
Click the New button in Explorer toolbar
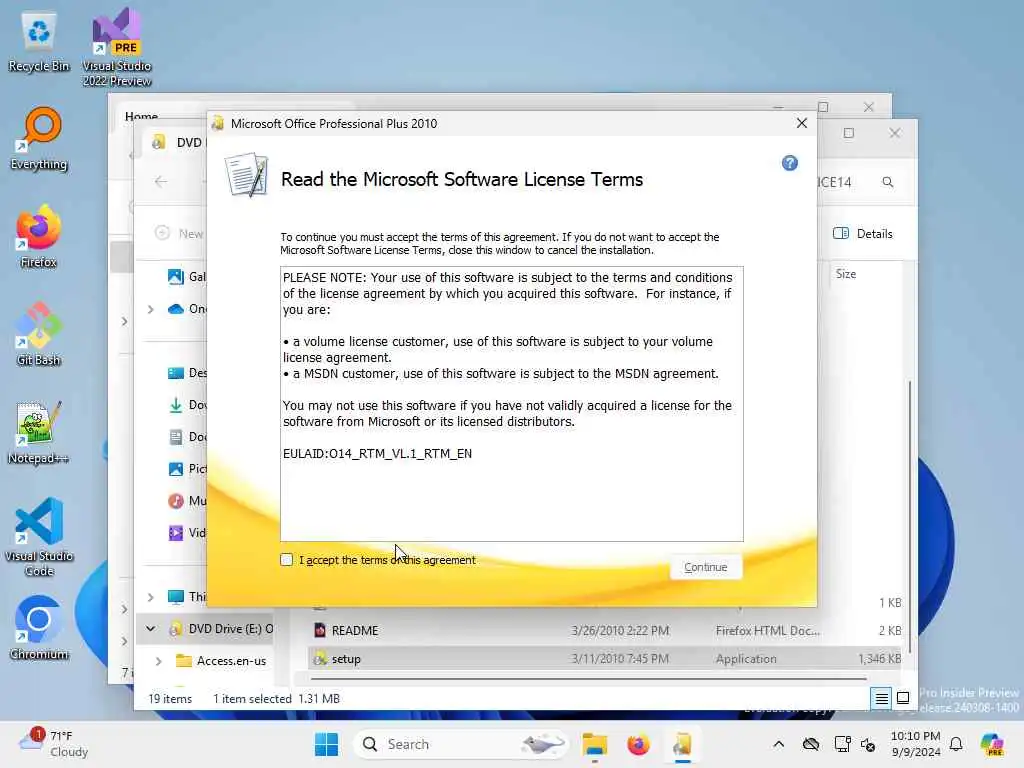pos(179,233)
